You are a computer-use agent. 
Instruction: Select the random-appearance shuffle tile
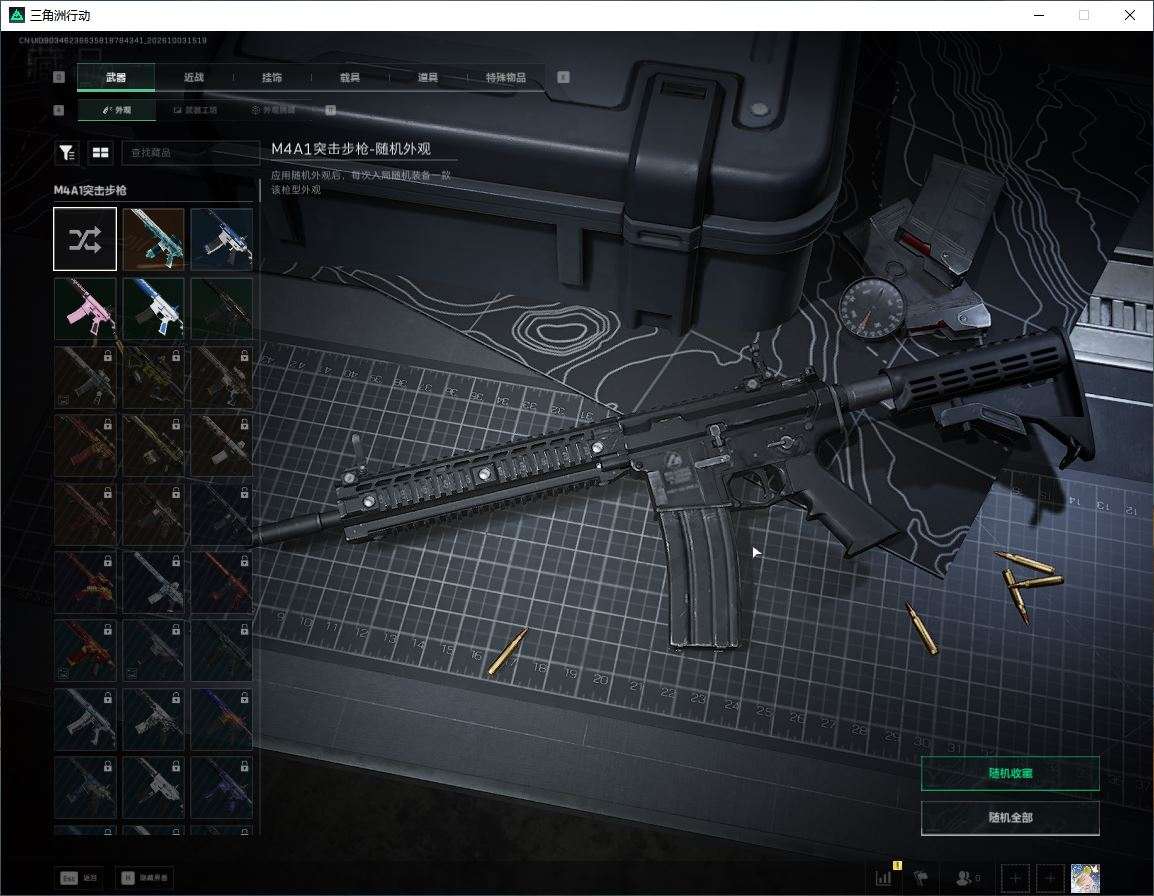(85, 239)
